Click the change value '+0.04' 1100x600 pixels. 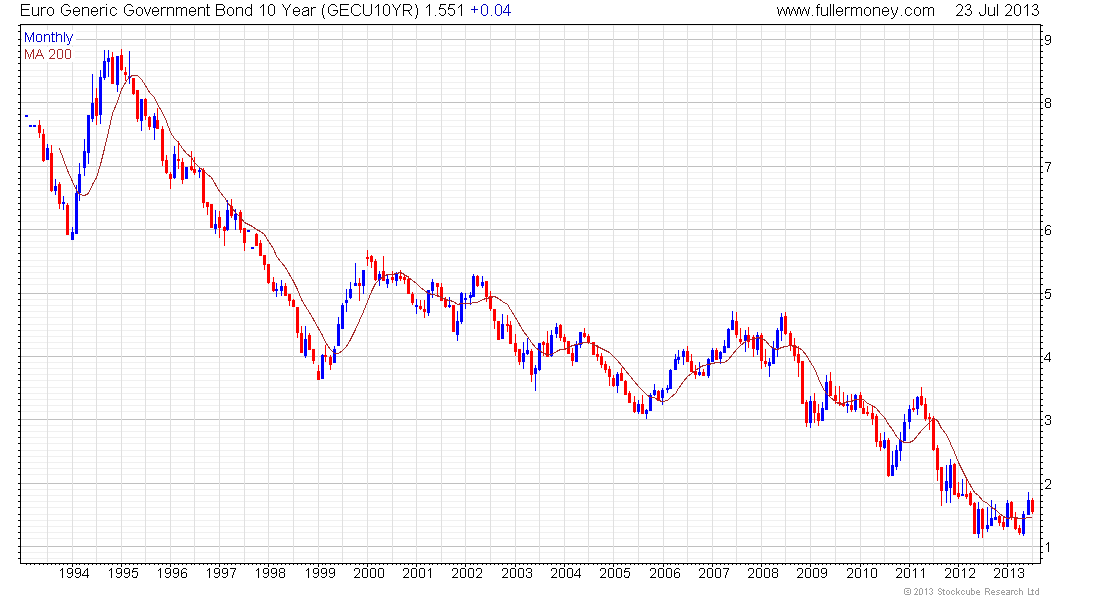490,11
